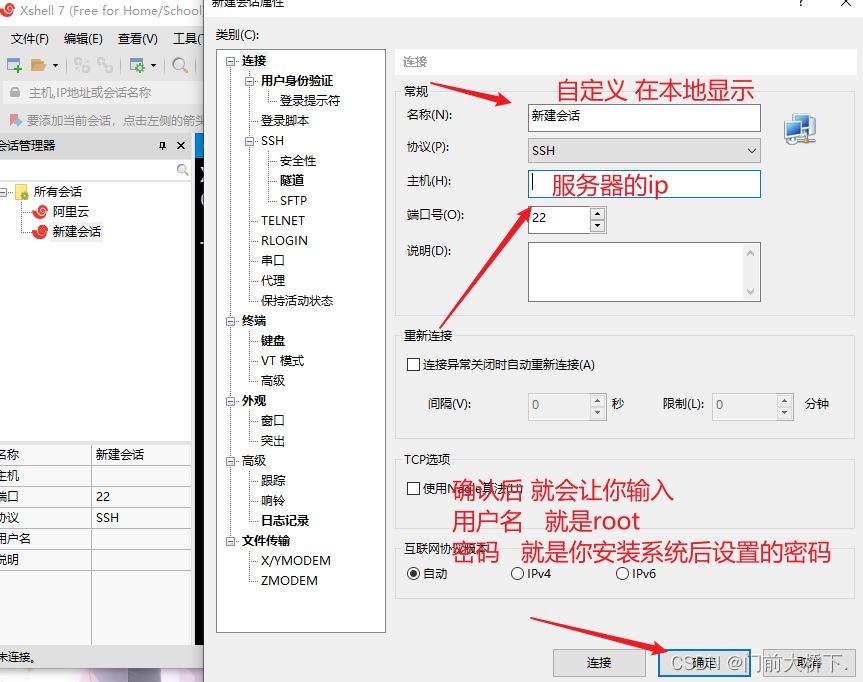Click the 新建会话 session swirl icon in tree
The width and height of the screenshot is (863, 682).
tap(40, 232)
